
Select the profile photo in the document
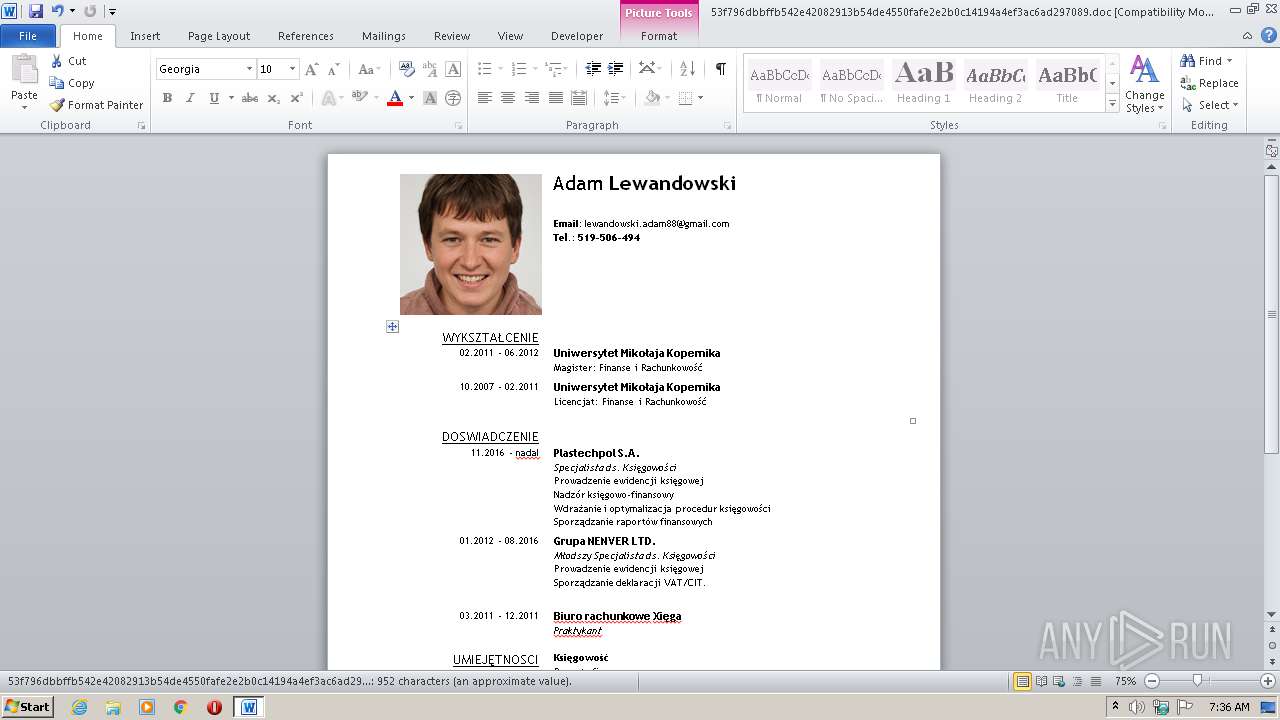coord(471,245)
